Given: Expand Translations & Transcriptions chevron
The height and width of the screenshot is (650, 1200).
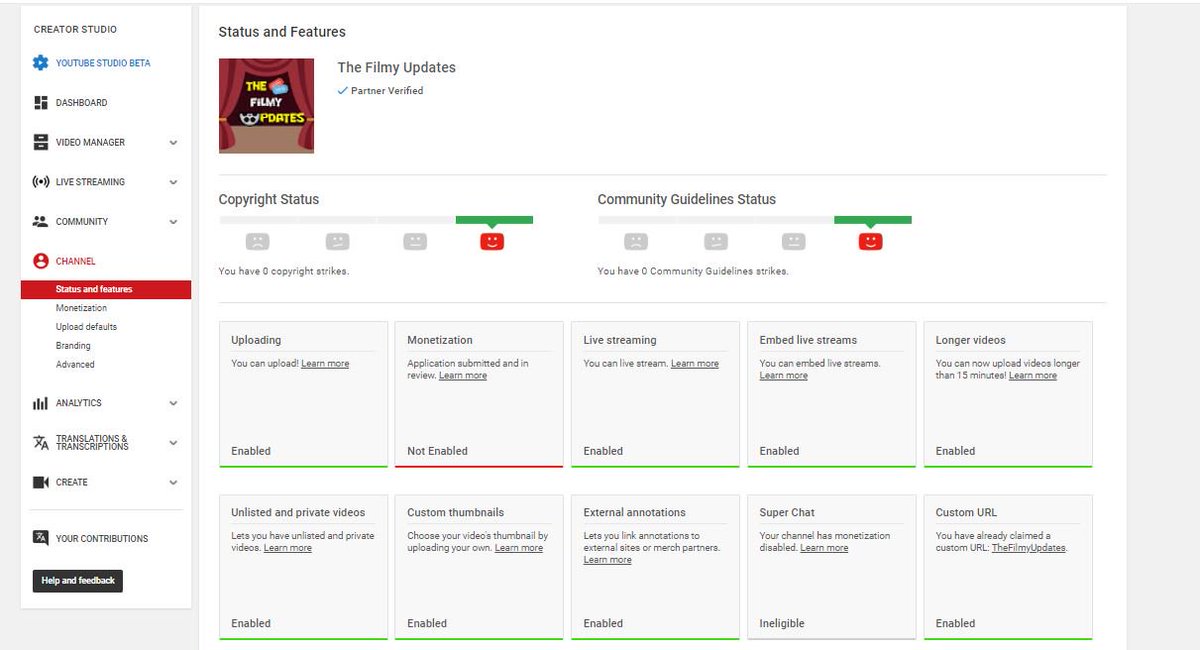Looking at the screenshot, I should [x=173, y=442].
